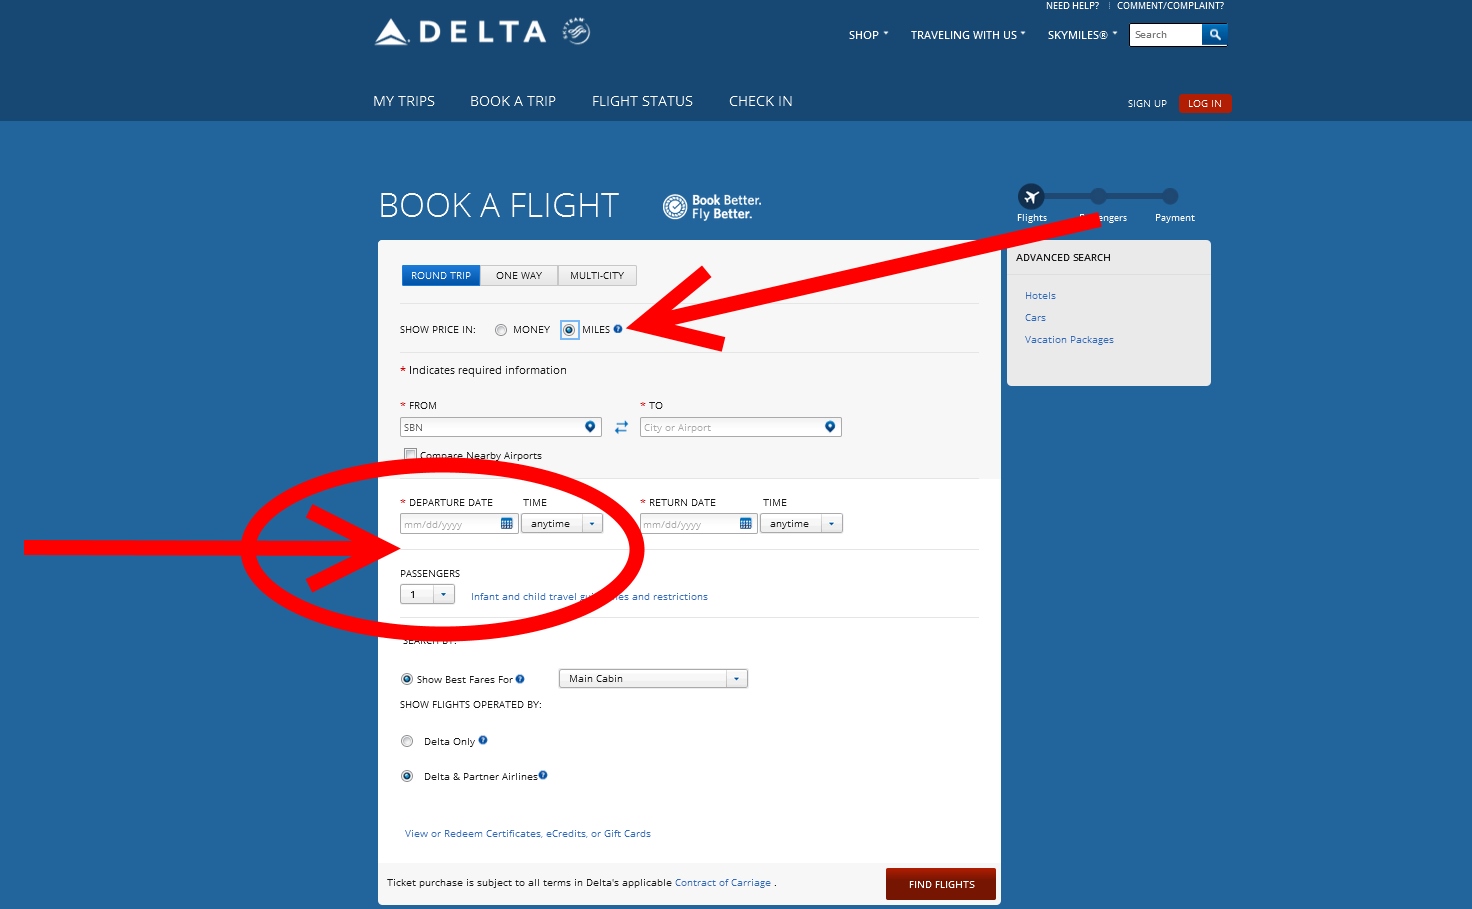Select the swap origin and destination arrows icon
1472x909 pixels.
point(621,426)
